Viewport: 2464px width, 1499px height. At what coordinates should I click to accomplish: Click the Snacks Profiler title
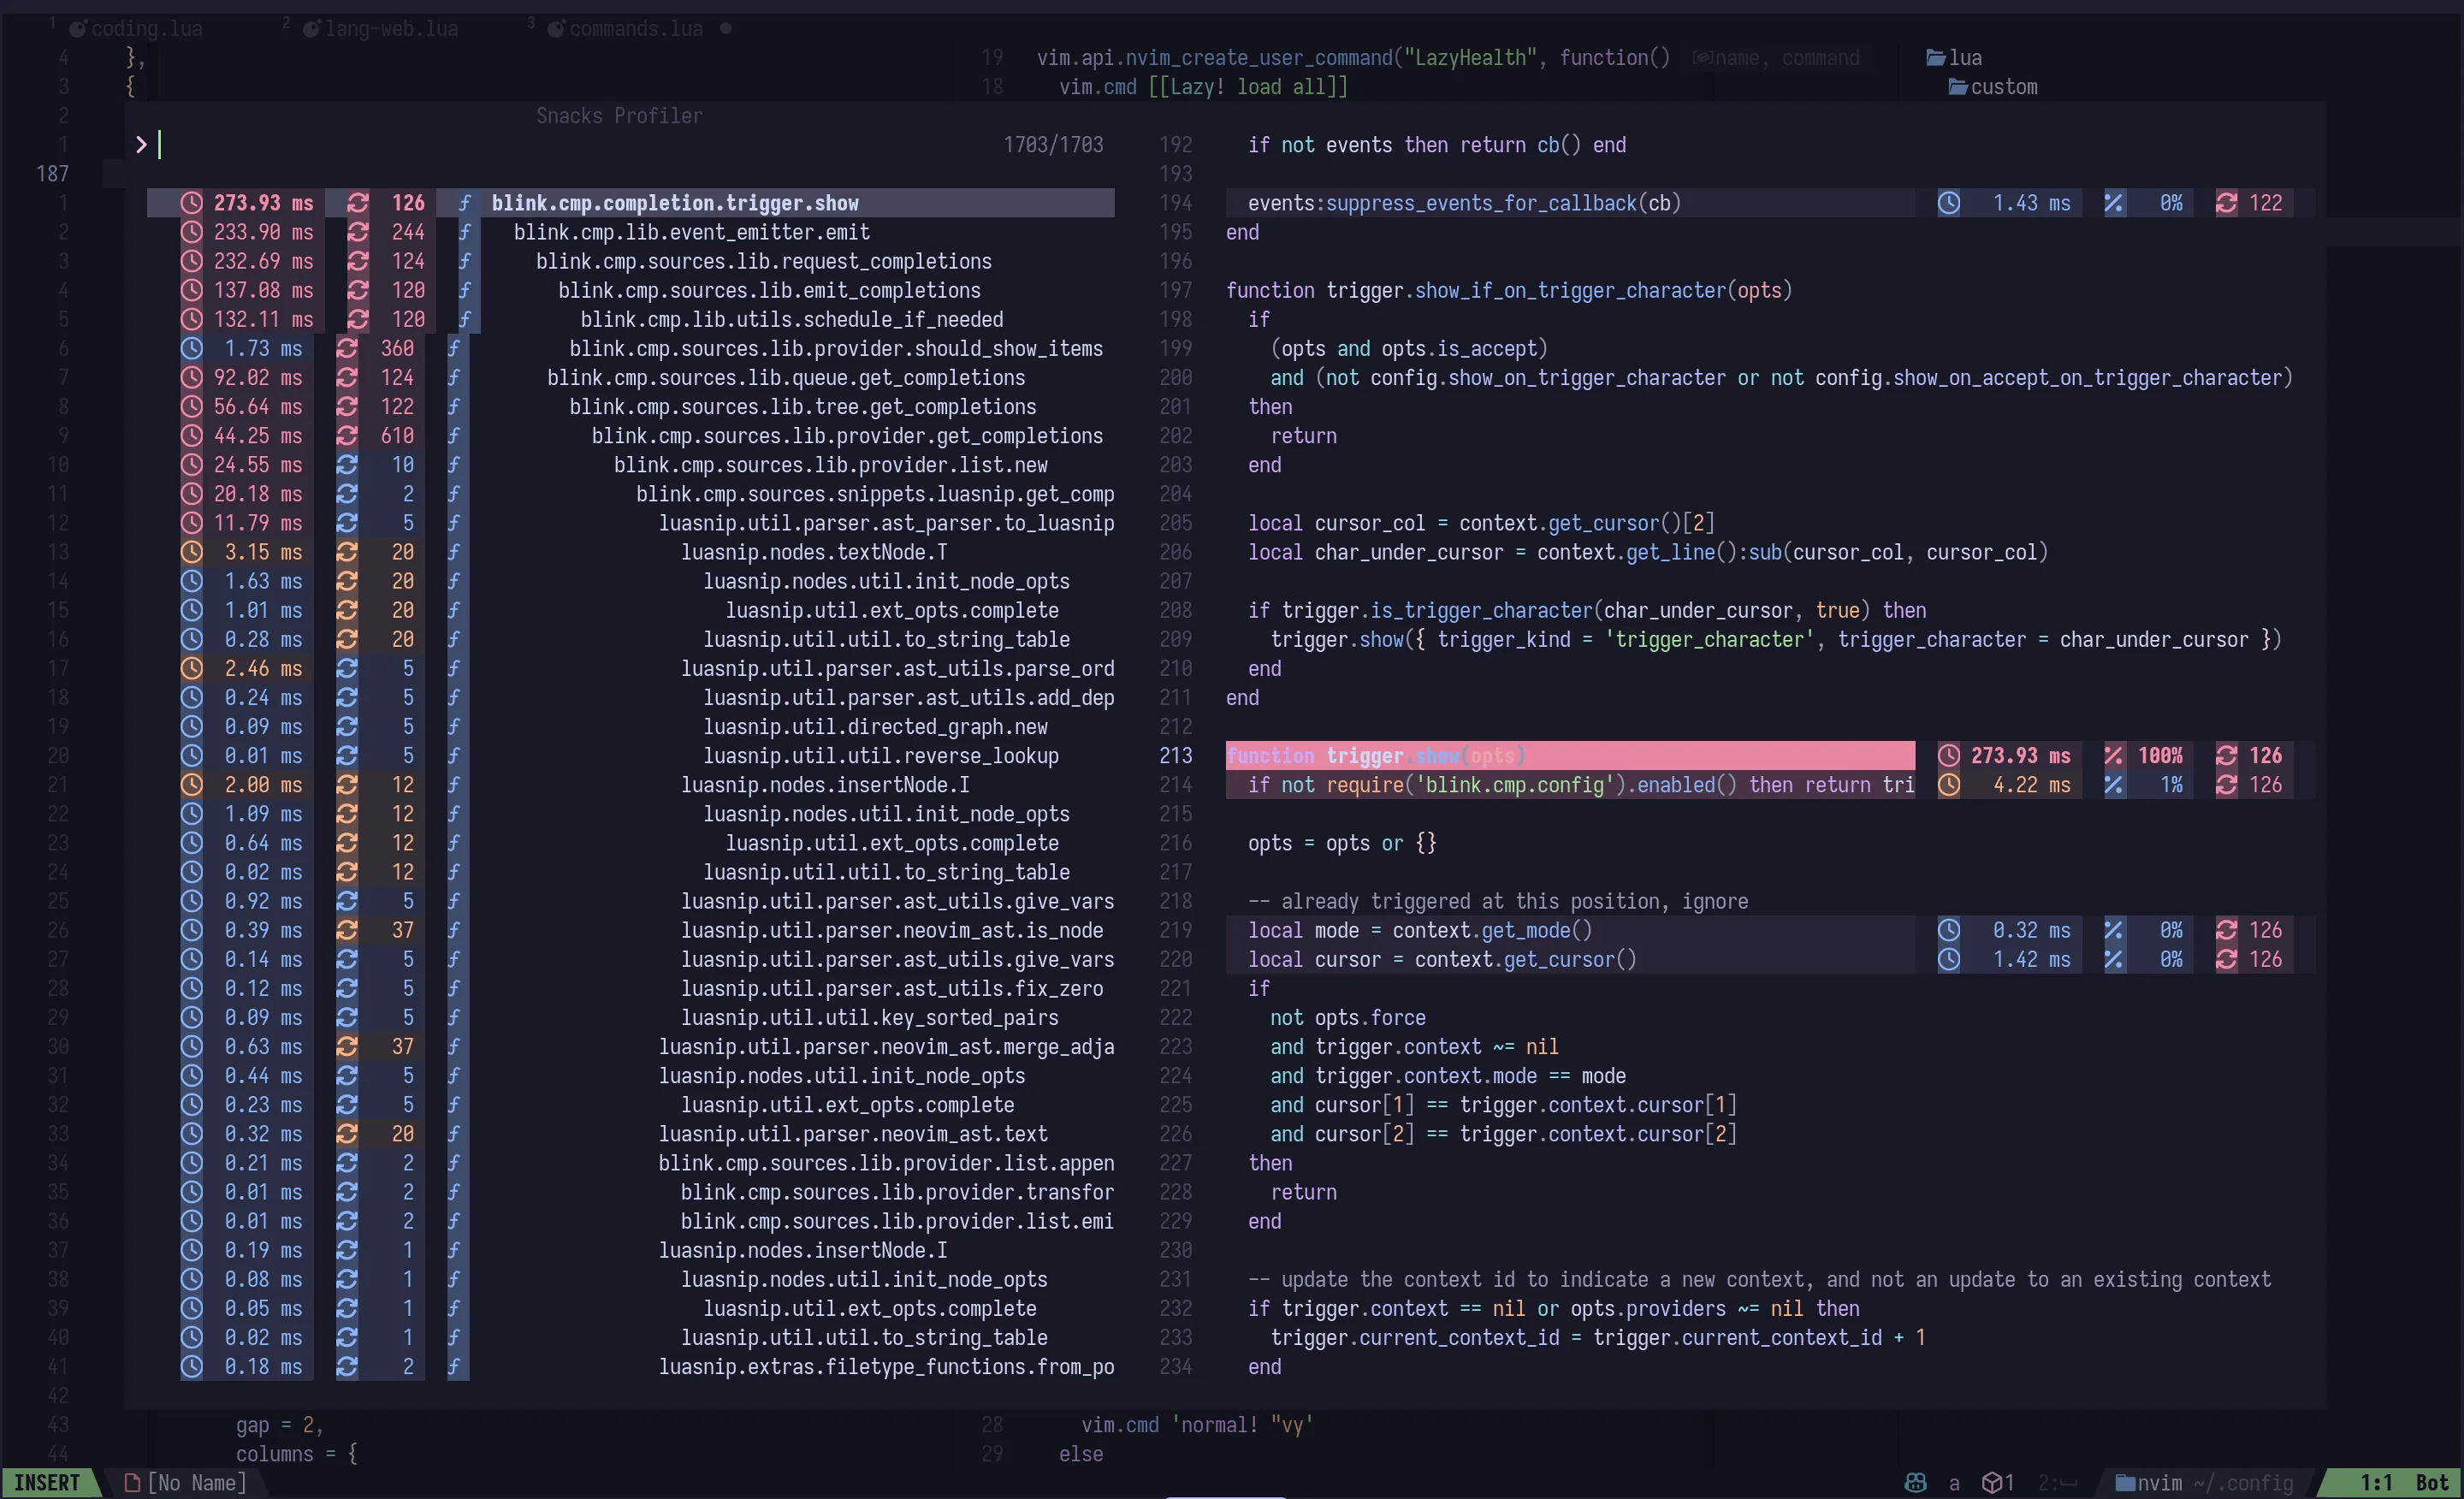click(619, 116)
